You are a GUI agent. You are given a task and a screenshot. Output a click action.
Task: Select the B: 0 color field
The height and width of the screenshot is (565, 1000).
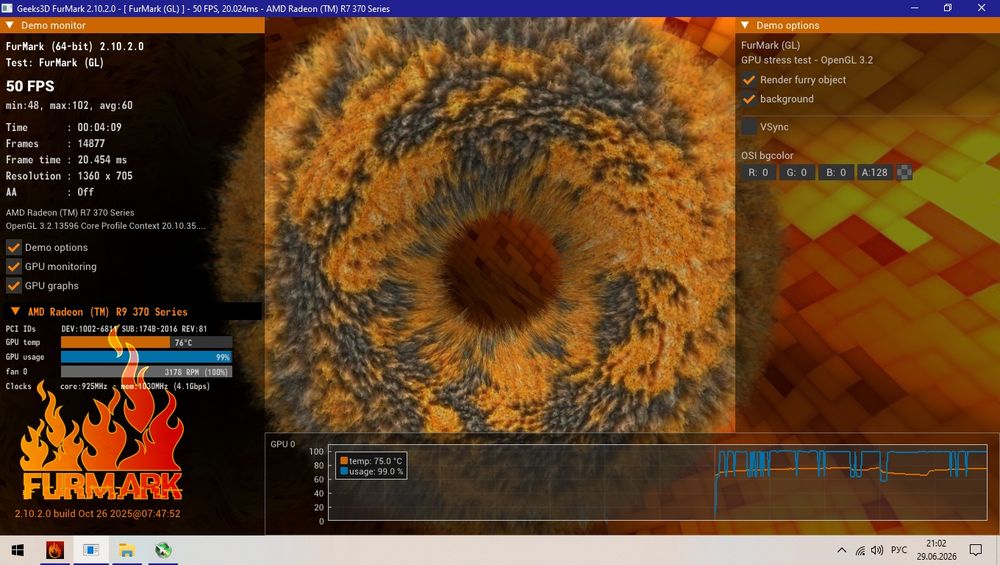(836, 172)
